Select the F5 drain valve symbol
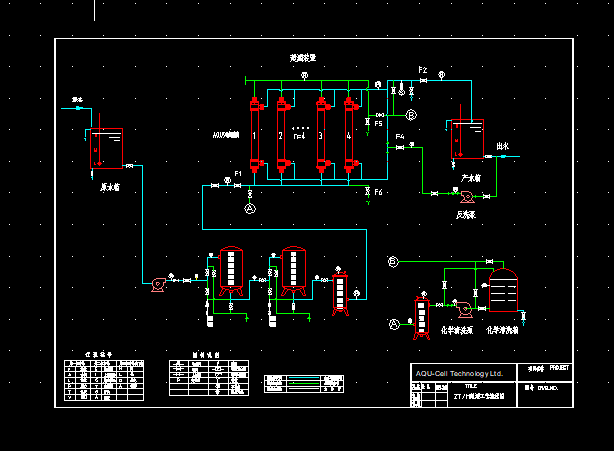This screenshot has height=451, width=614. point(367,122)
